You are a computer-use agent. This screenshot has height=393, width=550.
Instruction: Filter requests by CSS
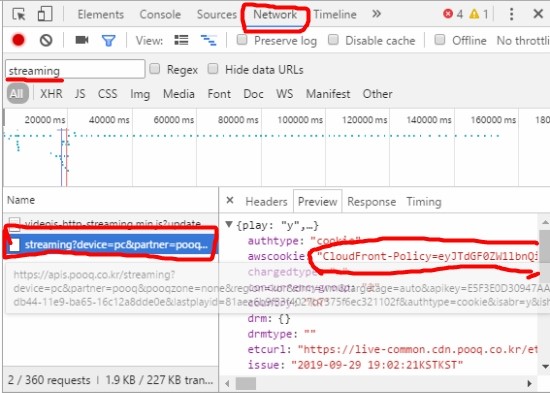[x=108, y=94]
